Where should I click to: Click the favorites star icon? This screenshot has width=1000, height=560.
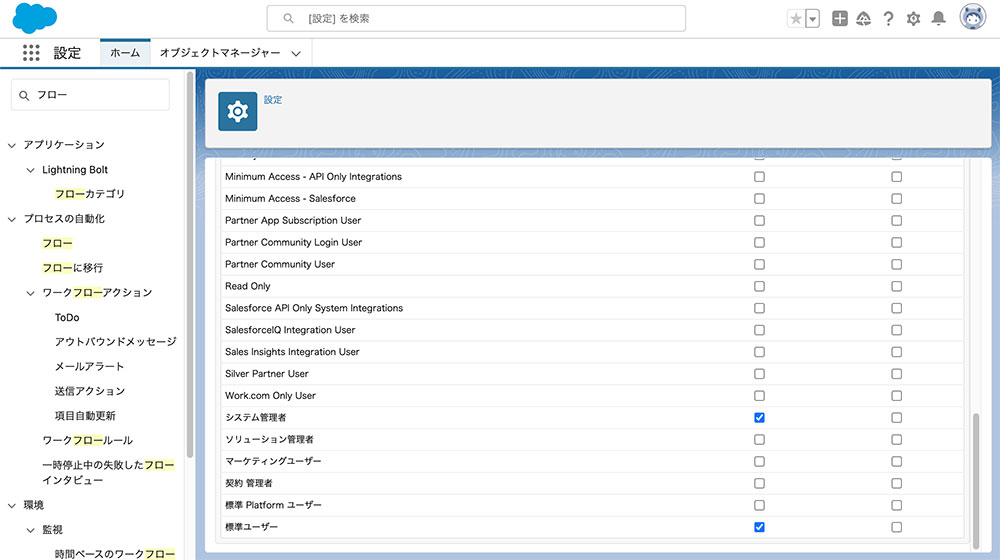796,18
